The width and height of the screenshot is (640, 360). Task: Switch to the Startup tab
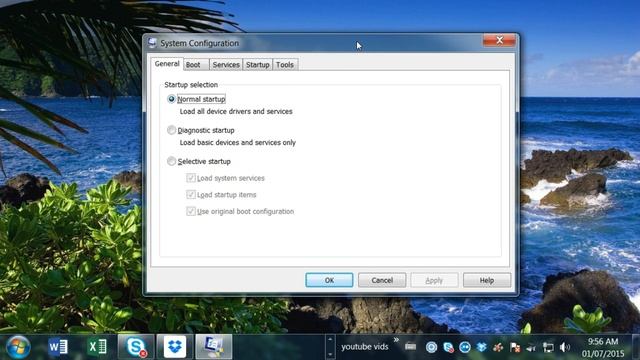point(258,64)
